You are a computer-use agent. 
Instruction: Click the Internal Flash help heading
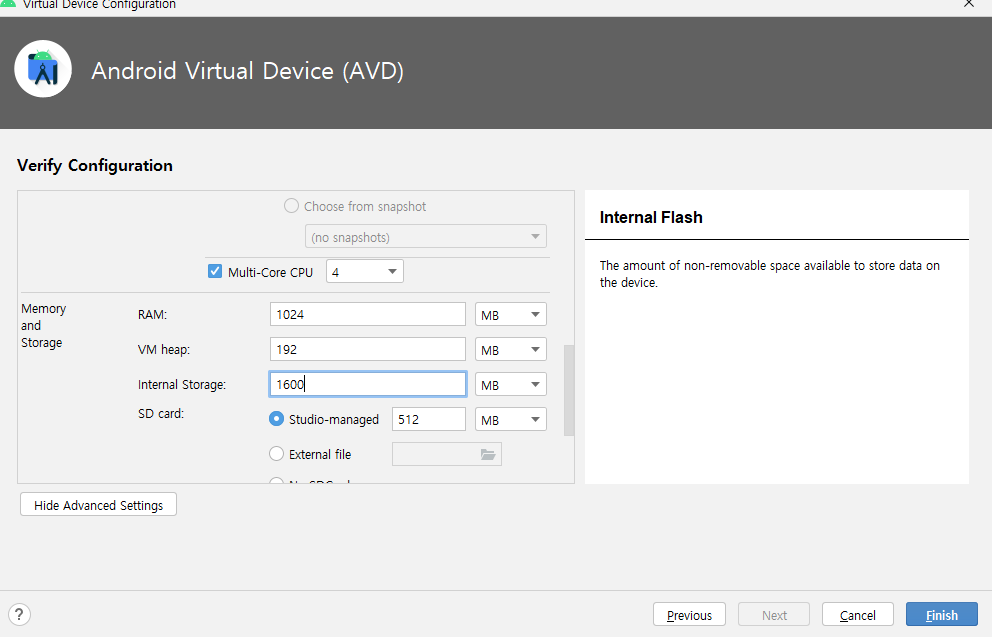click(651, 217)
